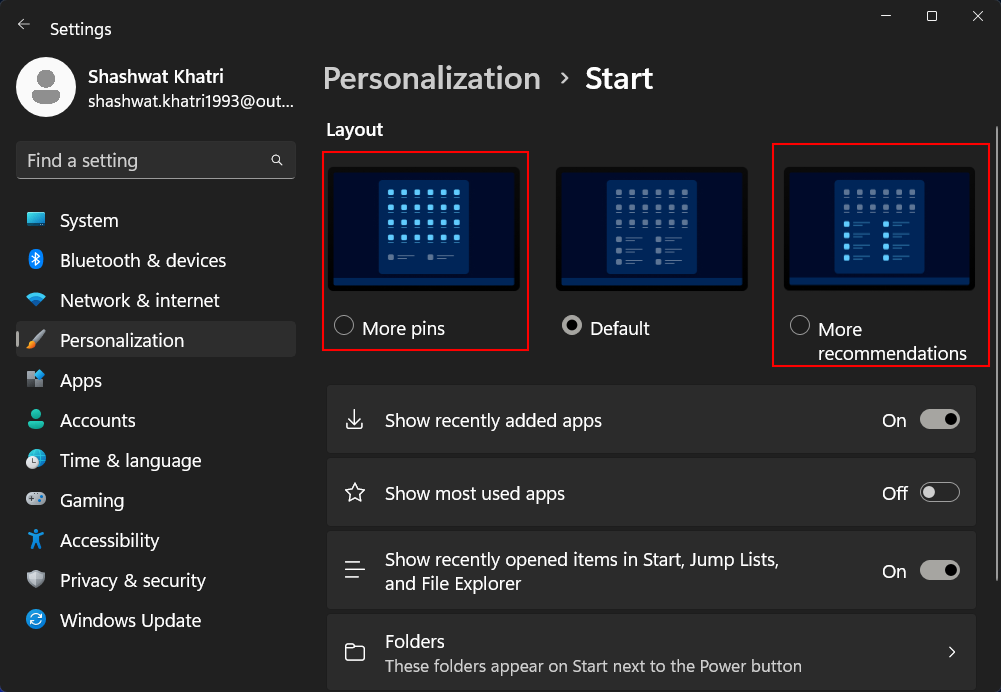Open Privacy & security settings
The image size is (1001, 692).
coord(130,580)
